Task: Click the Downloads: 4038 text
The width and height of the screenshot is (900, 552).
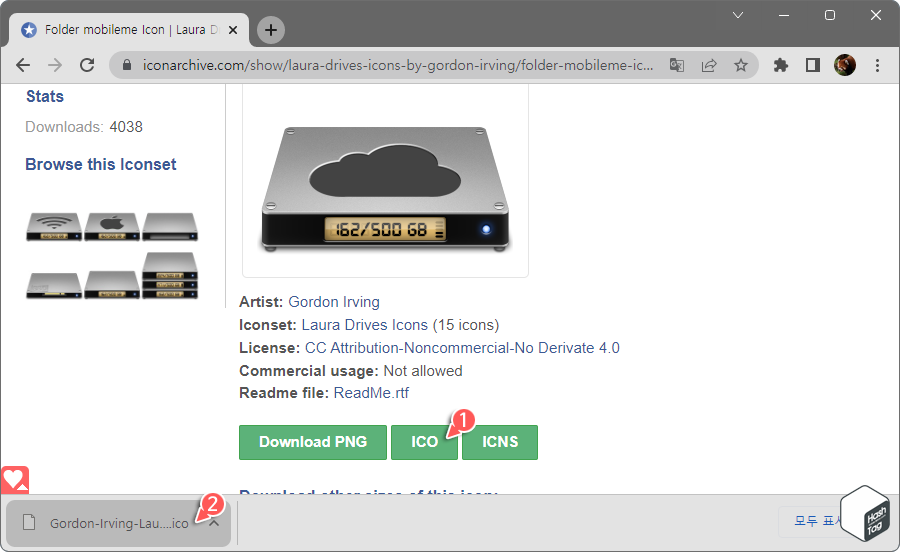Action: pyautogui.click(x=84, y=127)
